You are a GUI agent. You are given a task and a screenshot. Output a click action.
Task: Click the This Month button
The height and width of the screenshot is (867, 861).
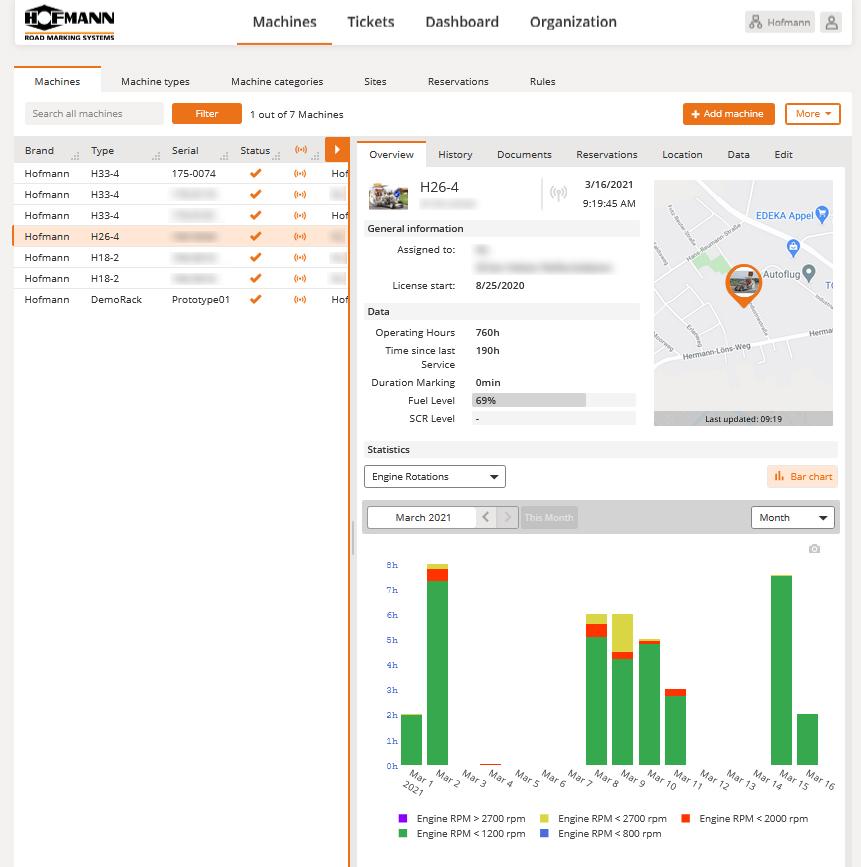click(x=549, y=518)
